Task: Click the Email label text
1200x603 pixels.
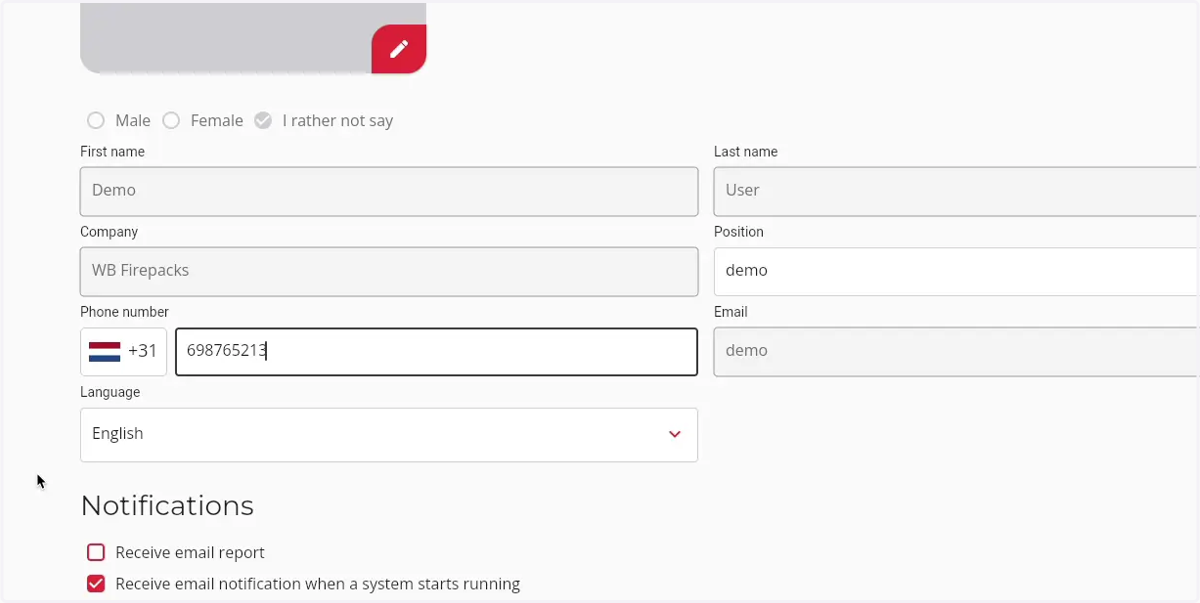Action: tap(731, 312)
